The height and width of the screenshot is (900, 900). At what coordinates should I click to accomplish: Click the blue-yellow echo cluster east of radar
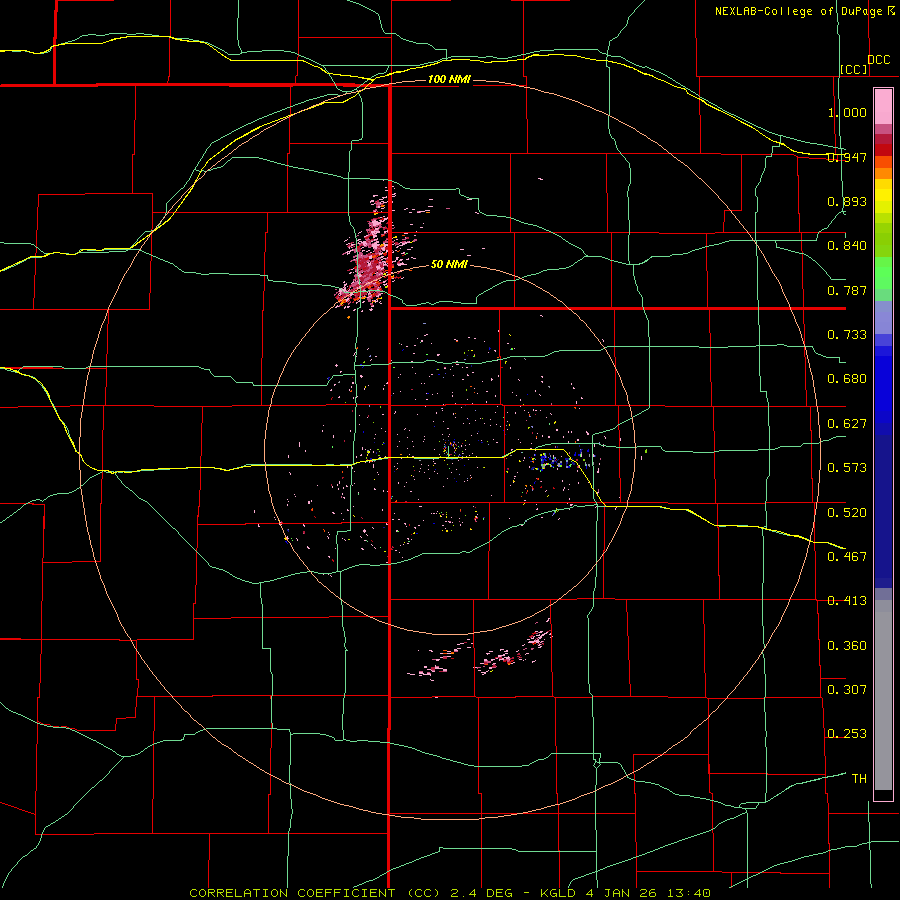(561, 460)
